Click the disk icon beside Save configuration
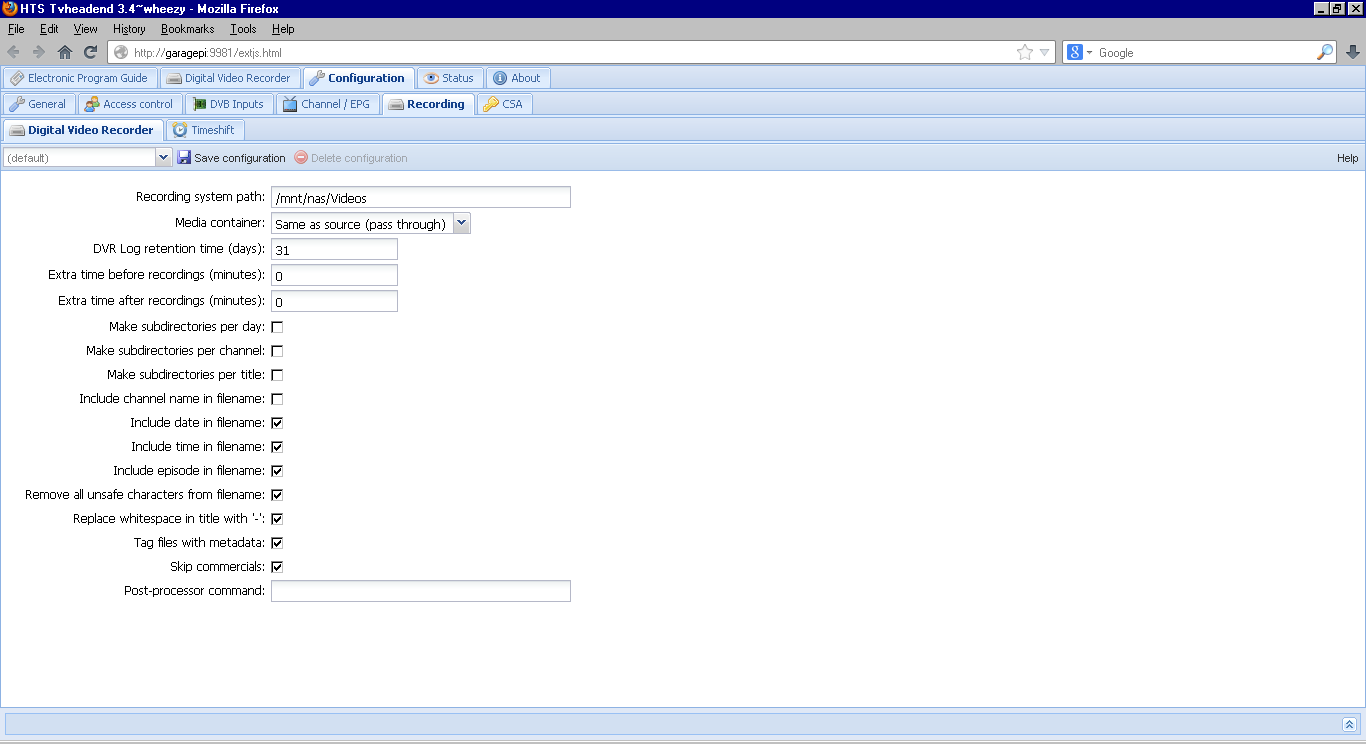 click(184, 157)
